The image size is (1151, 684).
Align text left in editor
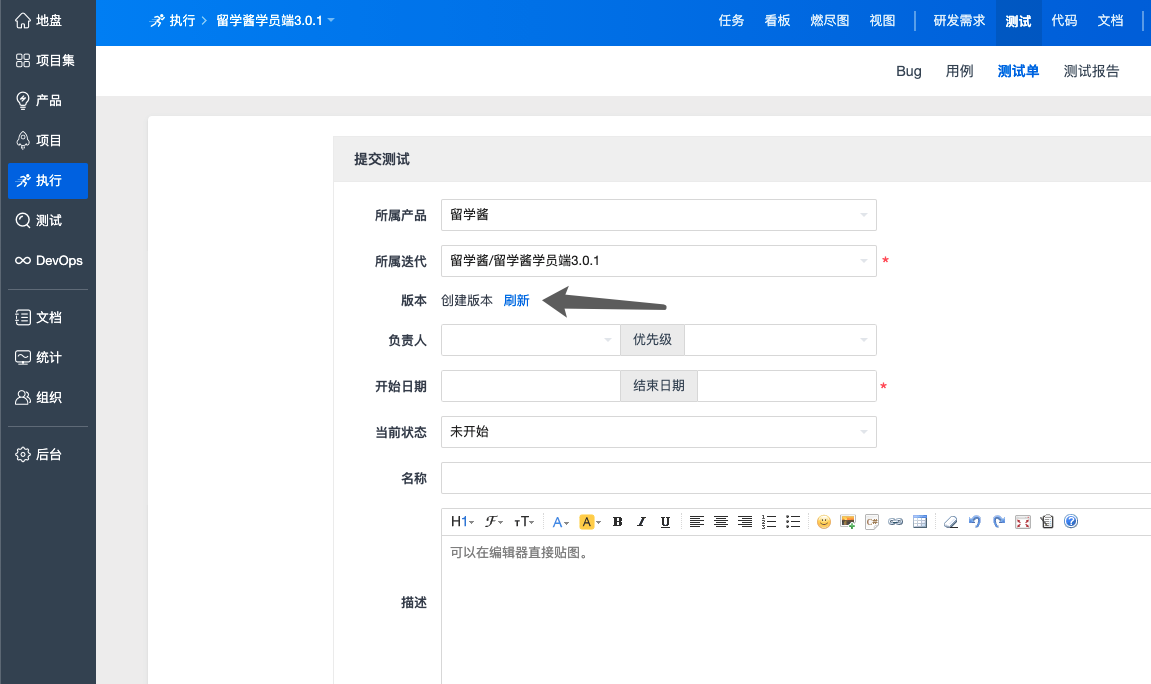click(x=697, y=522)
